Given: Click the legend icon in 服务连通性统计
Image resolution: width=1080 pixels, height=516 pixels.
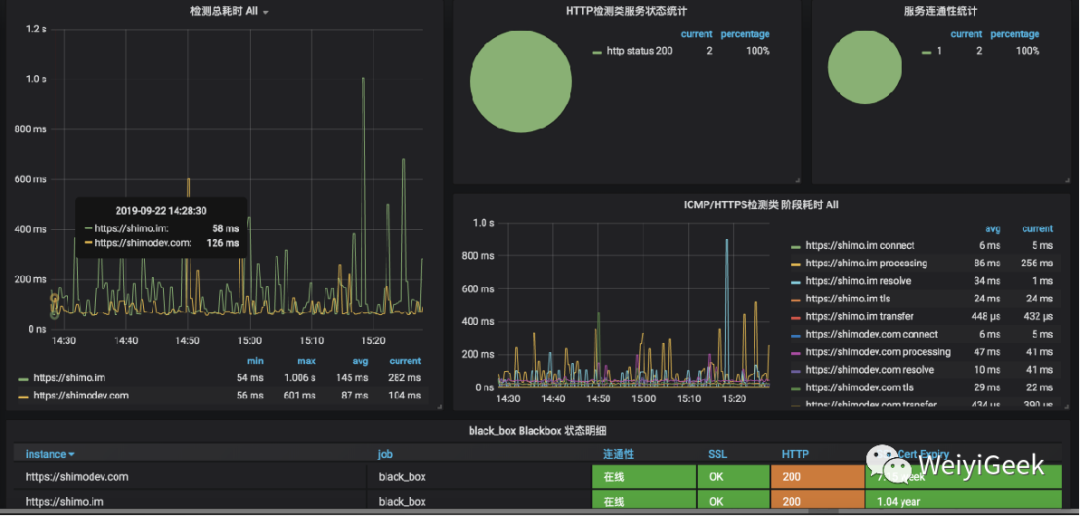Looking at the screenshot, I should pos(926,52).
